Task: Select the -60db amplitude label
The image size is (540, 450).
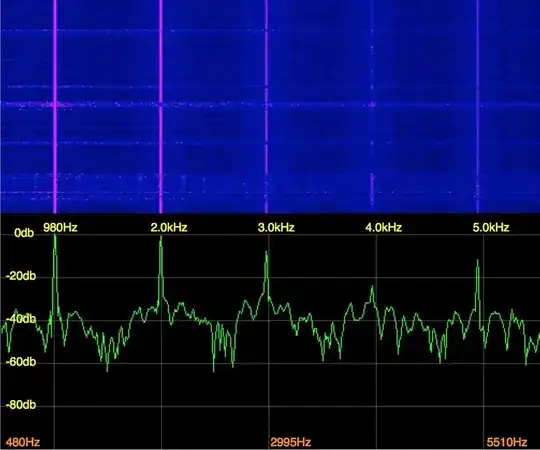Action: 21,362
